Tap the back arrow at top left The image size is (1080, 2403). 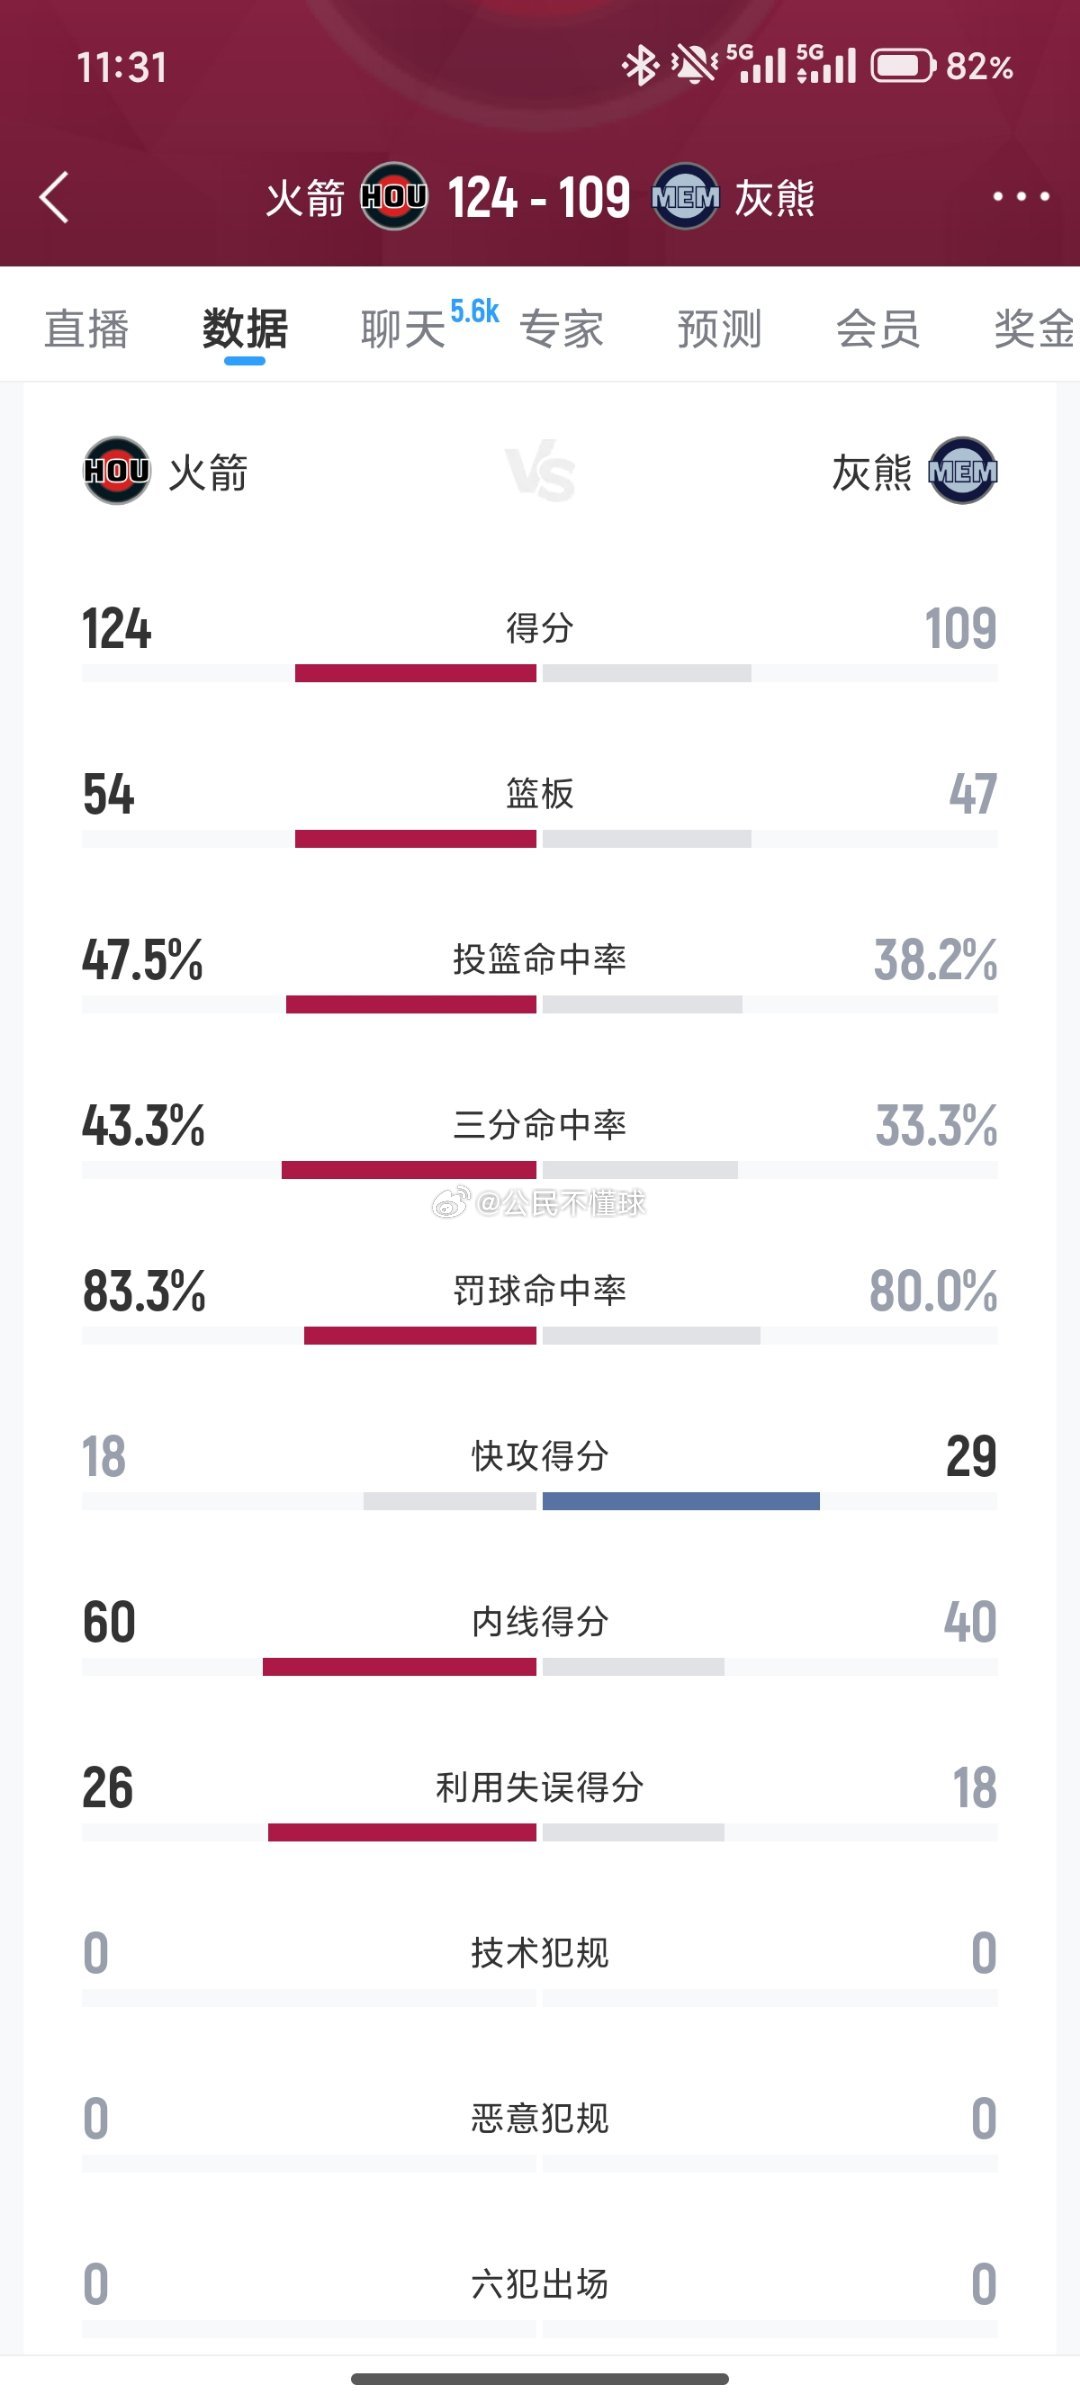click(55, 197)
